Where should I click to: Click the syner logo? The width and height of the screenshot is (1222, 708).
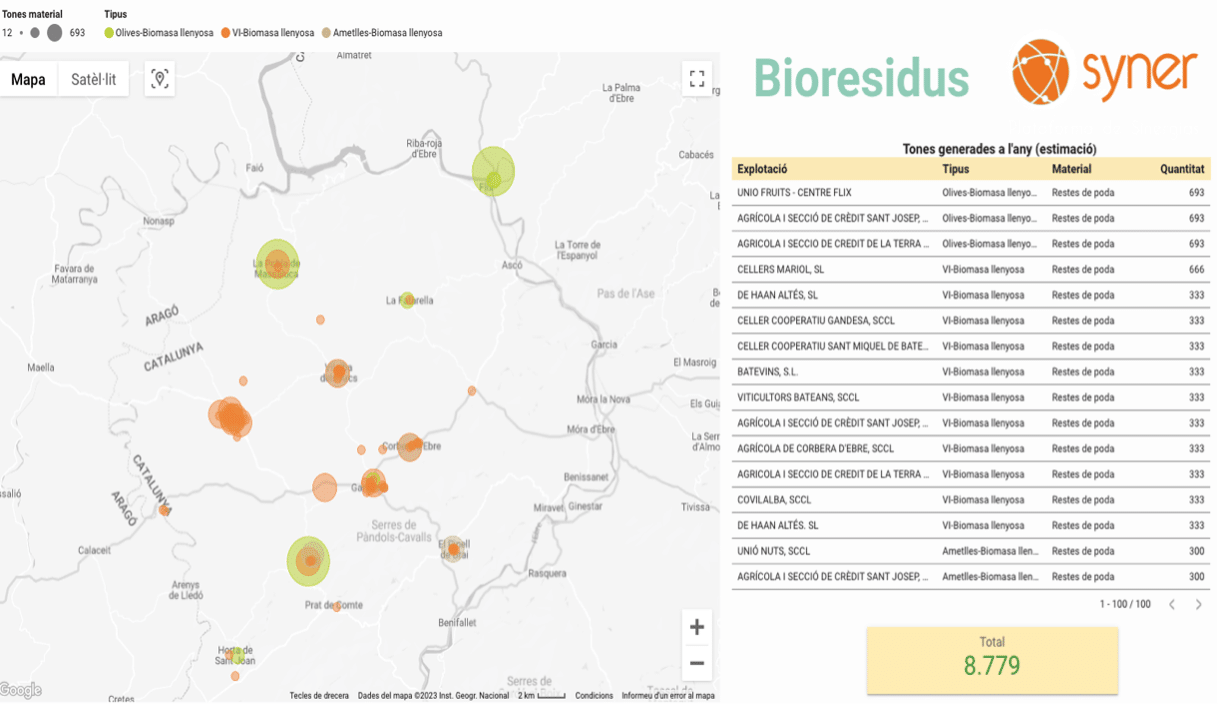click(x=1104, y=72)
